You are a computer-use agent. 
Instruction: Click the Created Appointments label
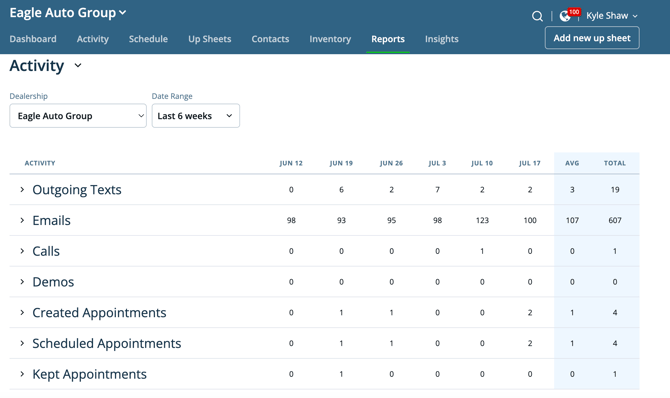point(100,313)
